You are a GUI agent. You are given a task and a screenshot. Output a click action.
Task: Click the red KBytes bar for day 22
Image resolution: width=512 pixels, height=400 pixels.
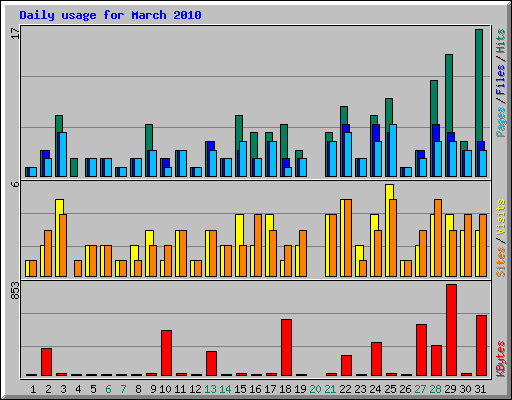click(347, 366)
